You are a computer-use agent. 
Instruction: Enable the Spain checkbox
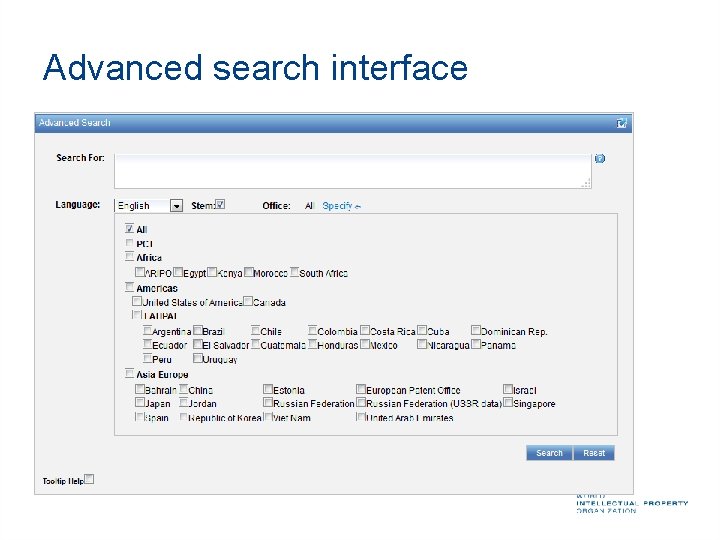(140, 416)
